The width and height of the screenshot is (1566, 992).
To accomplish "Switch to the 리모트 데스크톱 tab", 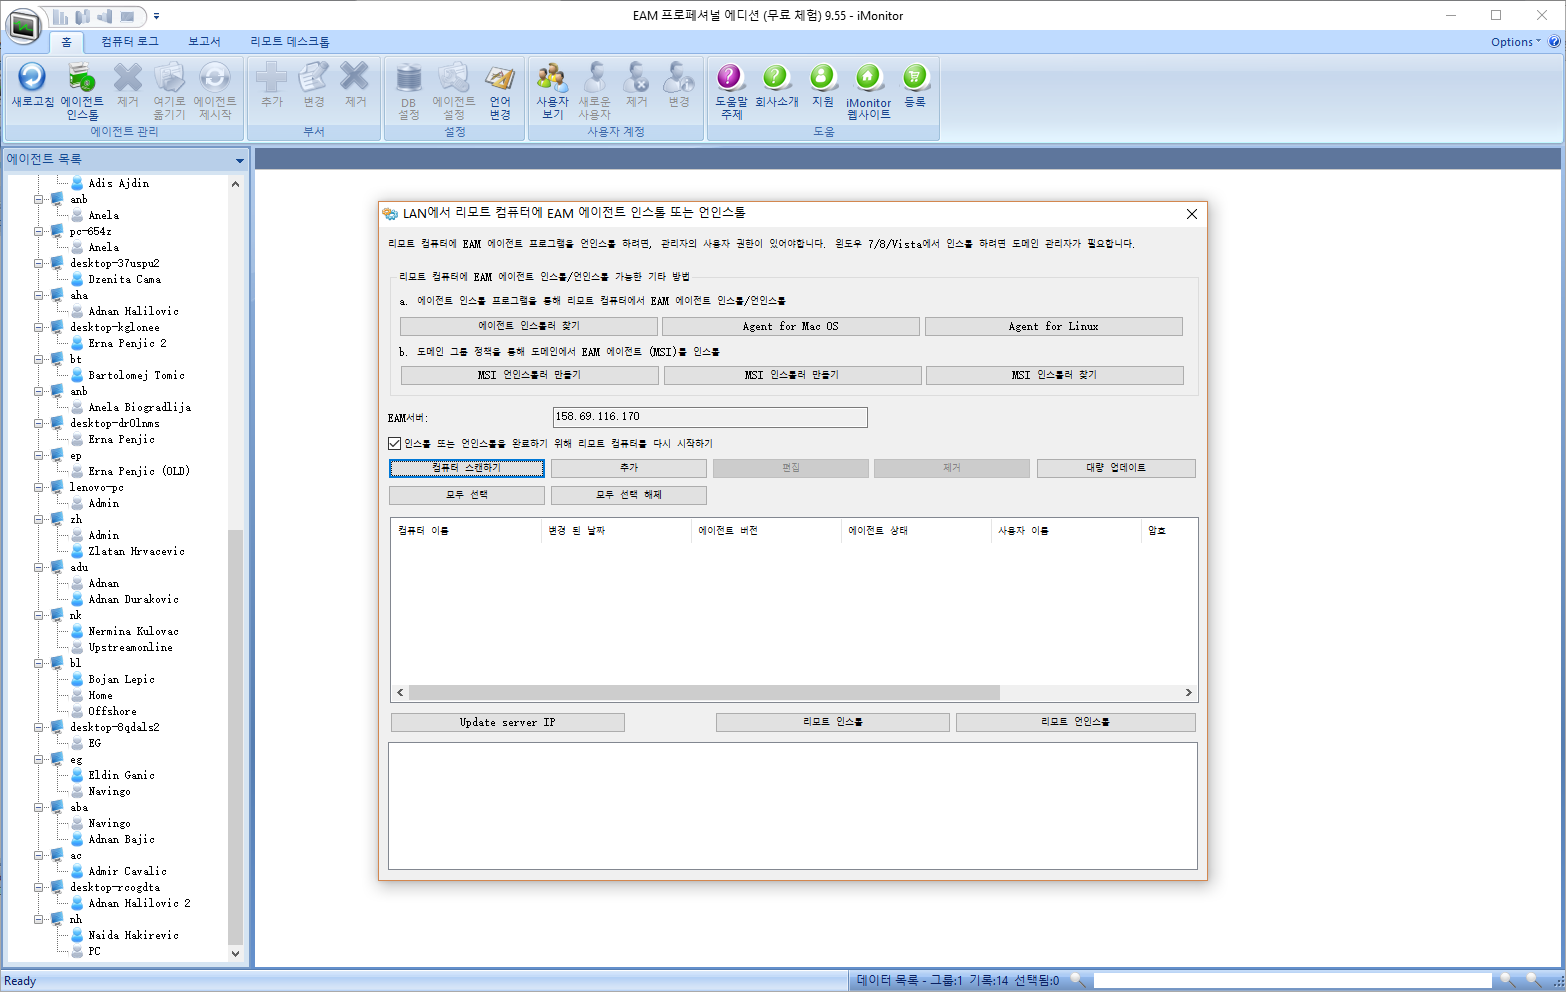I will point(290,42).
